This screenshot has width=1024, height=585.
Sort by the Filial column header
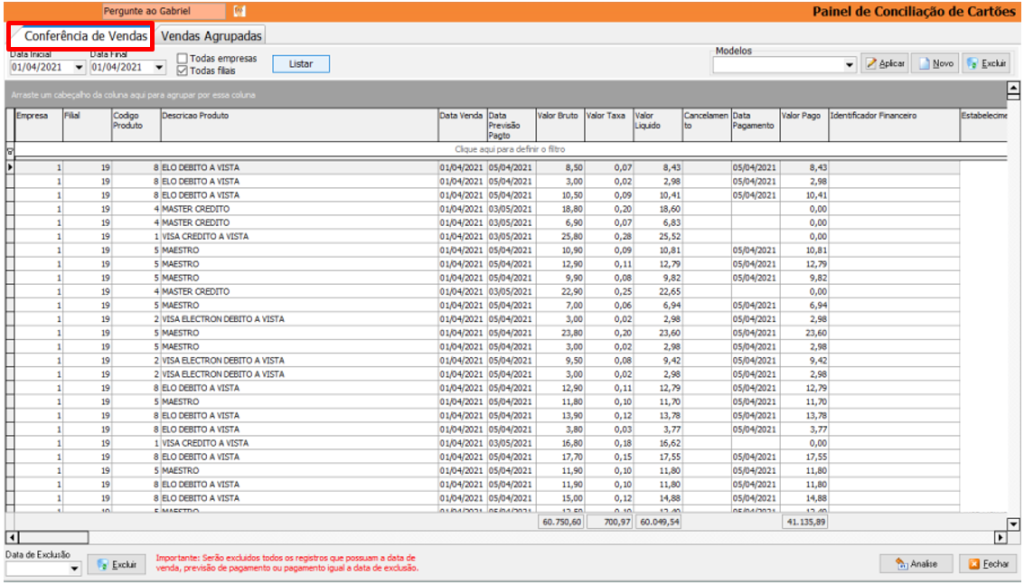click(x=87, y=125)
